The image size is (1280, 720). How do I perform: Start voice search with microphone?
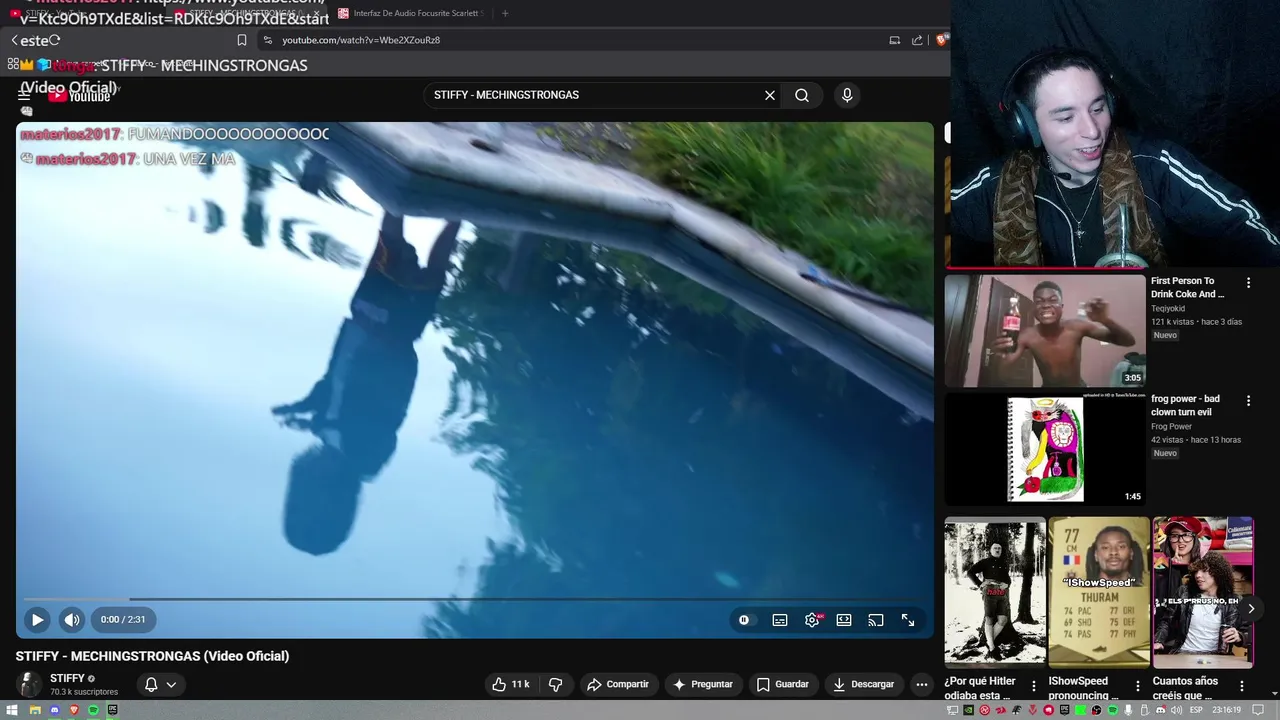click(x=847, y=95)
